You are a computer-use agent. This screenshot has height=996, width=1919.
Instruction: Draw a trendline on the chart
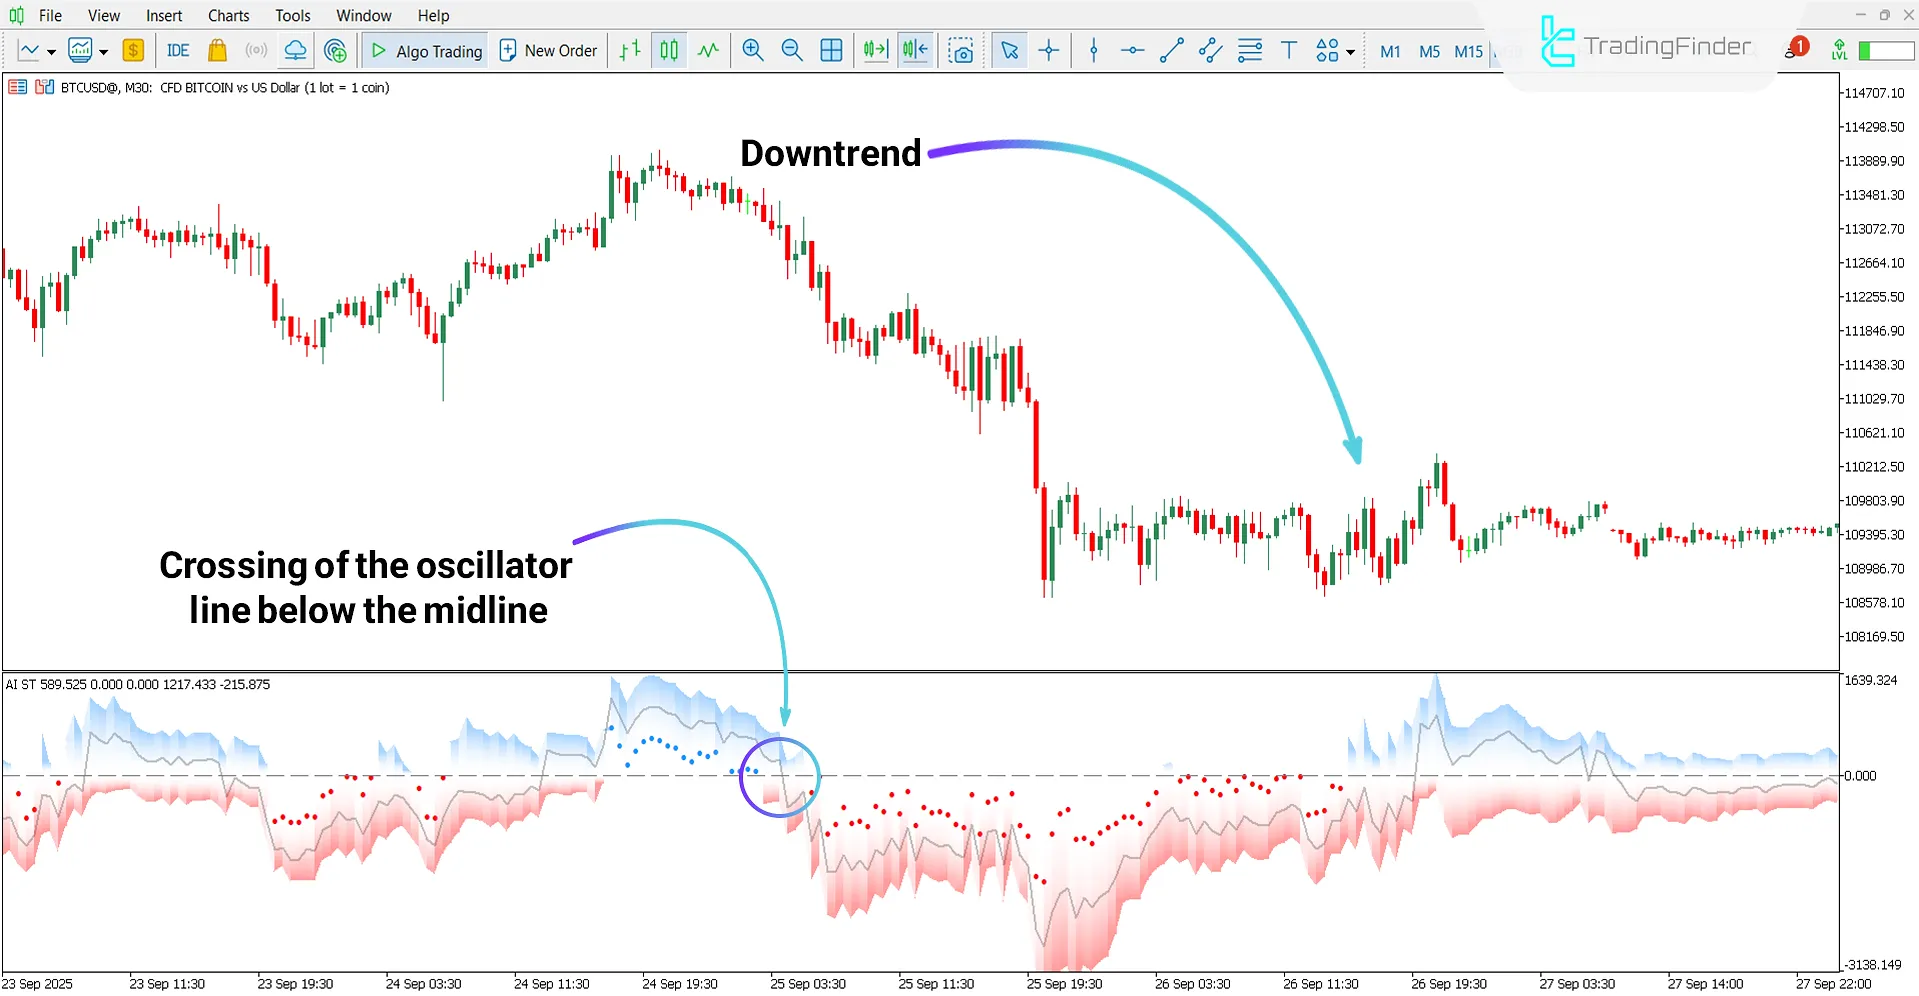click(x=1171, y=50)
